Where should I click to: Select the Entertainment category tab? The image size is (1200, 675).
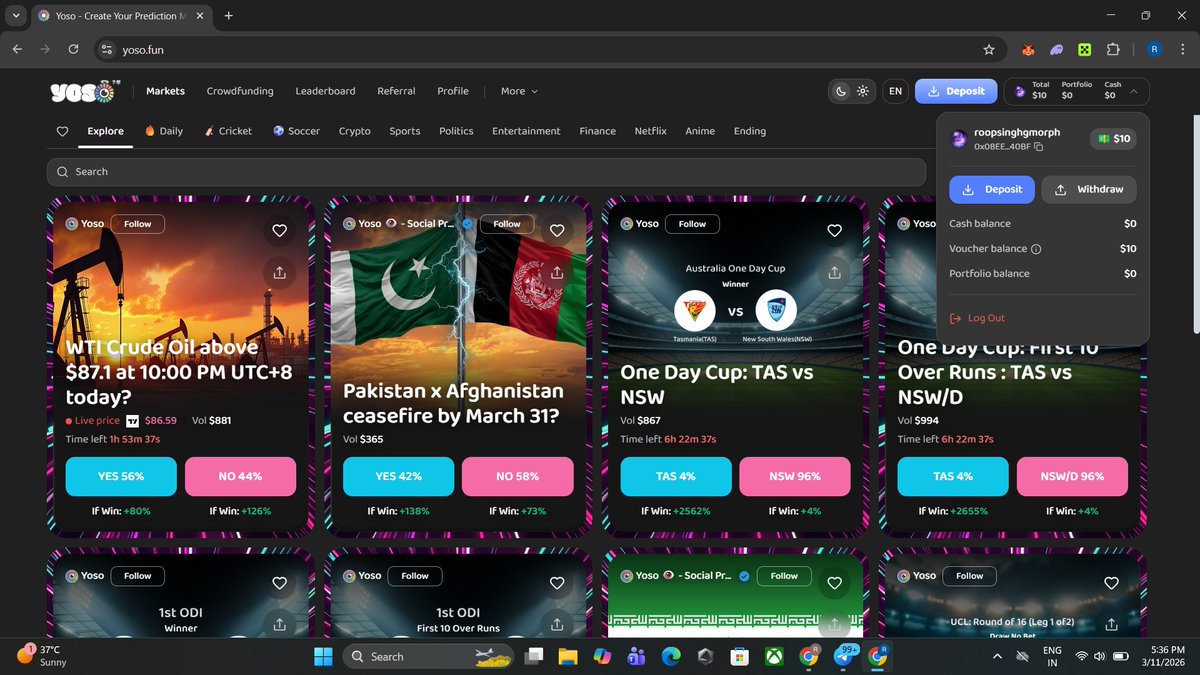pyautogui.click(x=526, y=131)
